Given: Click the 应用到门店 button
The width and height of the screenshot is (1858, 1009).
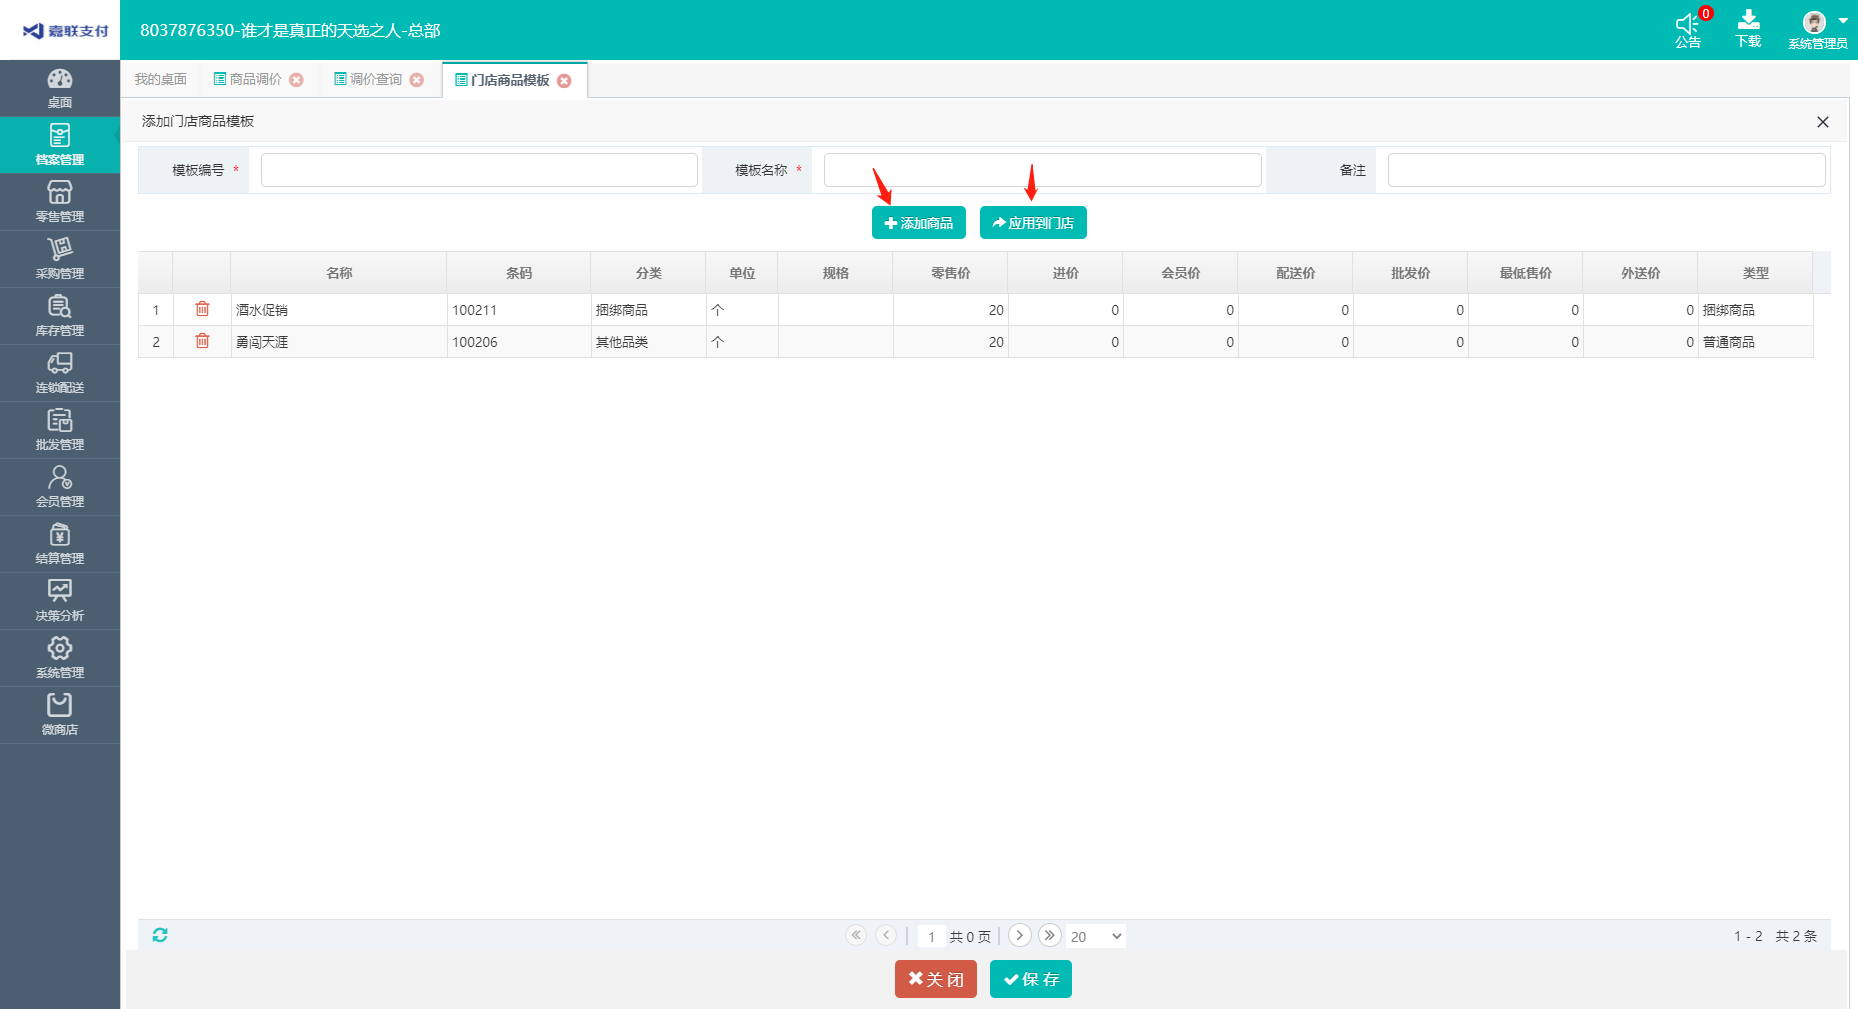Looking at the screenshot, I should click(x=1033, y=223).
